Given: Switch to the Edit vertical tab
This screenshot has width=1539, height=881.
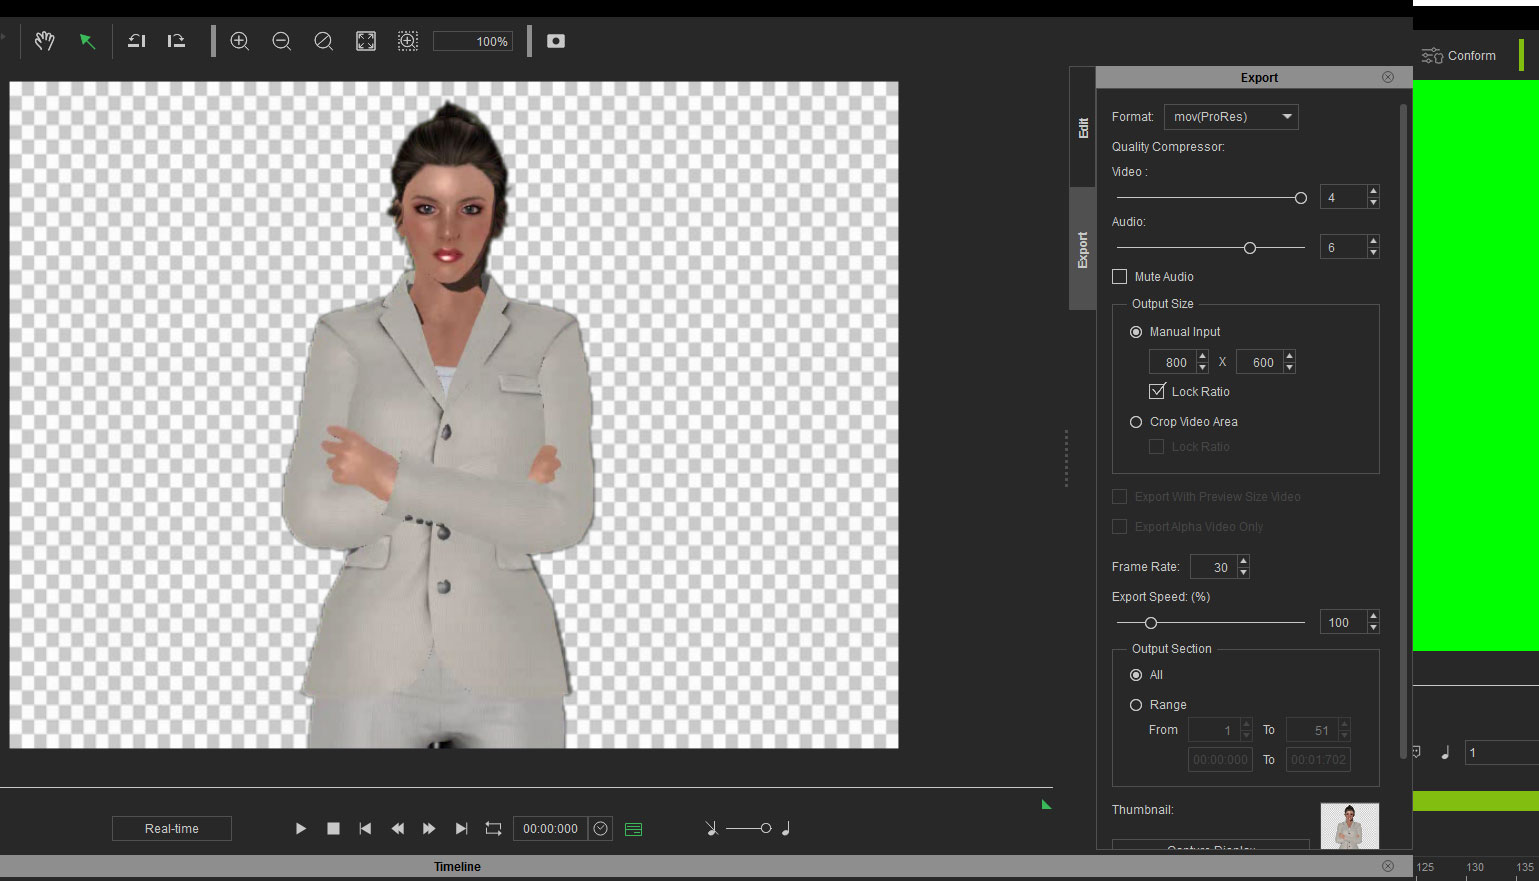Looking at the screenshot, I should 1083,127.
